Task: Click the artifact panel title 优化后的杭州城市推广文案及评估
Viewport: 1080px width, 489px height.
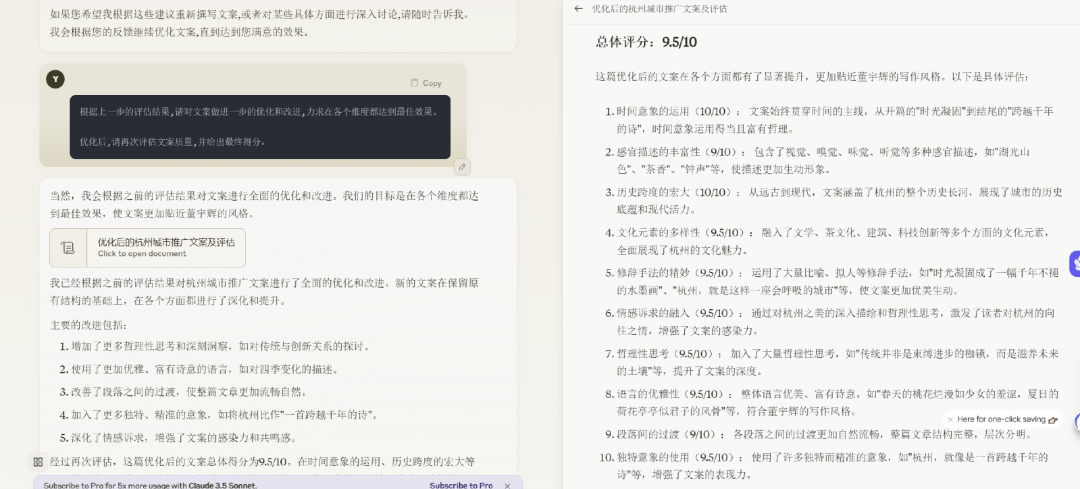Action: pos(659,9)
